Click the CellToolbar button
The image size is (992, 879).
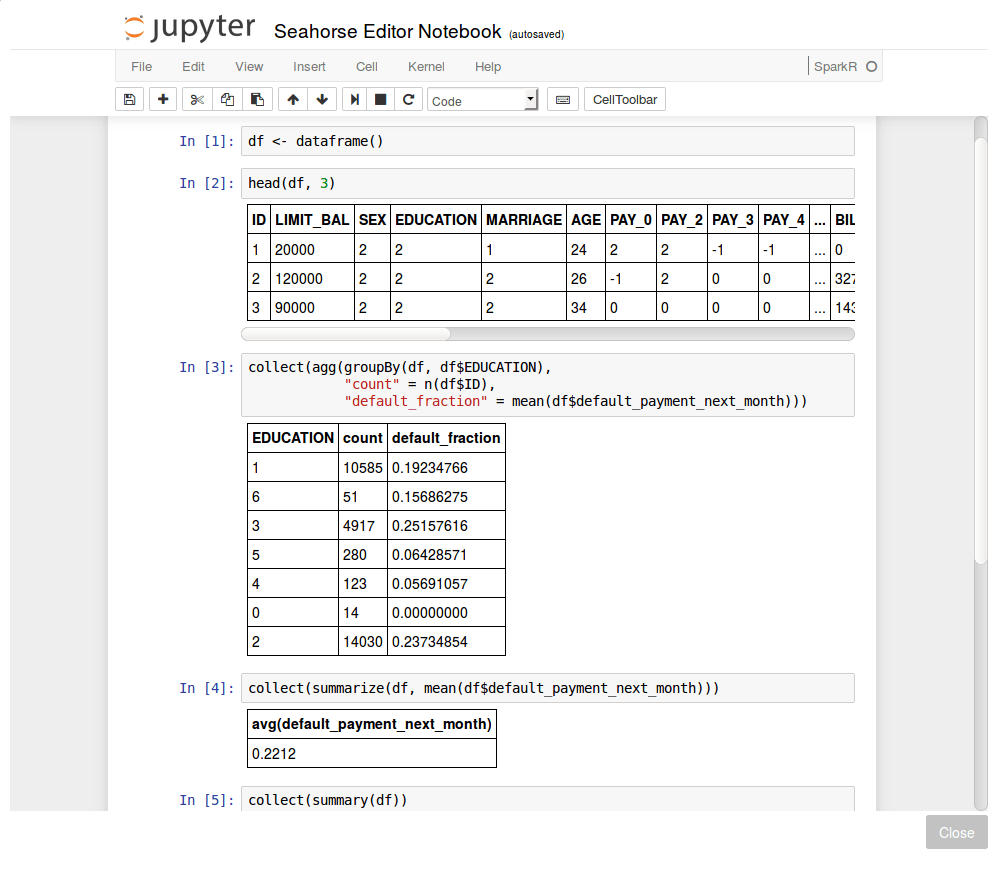[625, 100]
